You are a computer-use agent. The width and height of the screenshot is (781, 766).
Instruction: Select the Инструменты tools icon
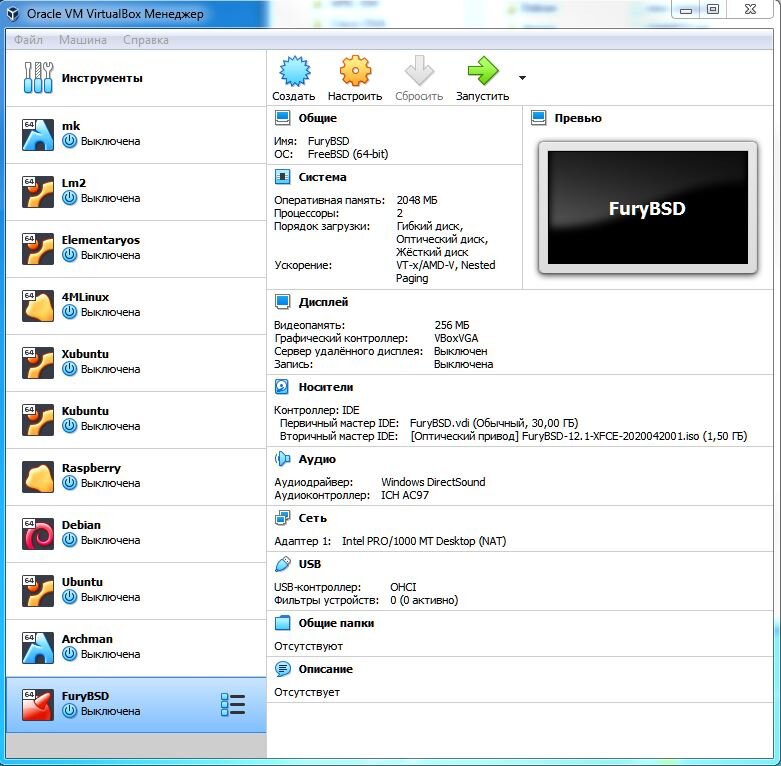[38, 78]
